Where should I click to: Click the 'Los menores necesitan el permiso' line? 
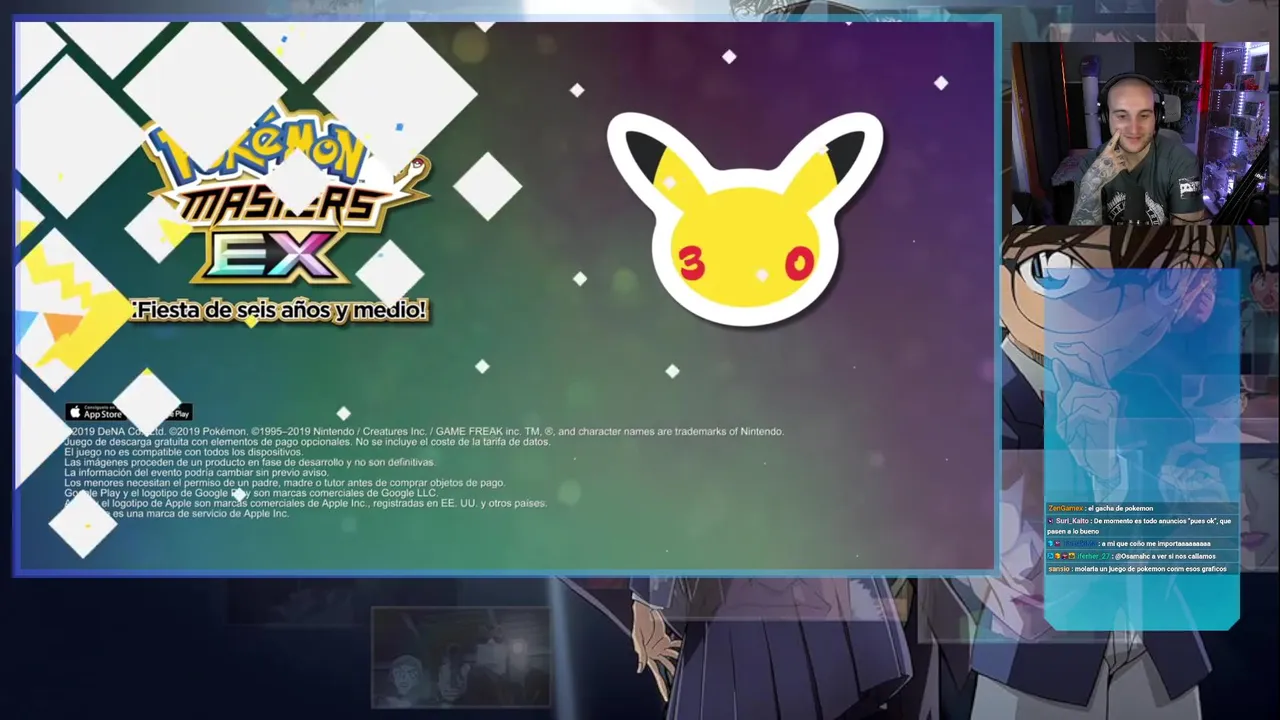pyautogui.click(x=285, y=483)
